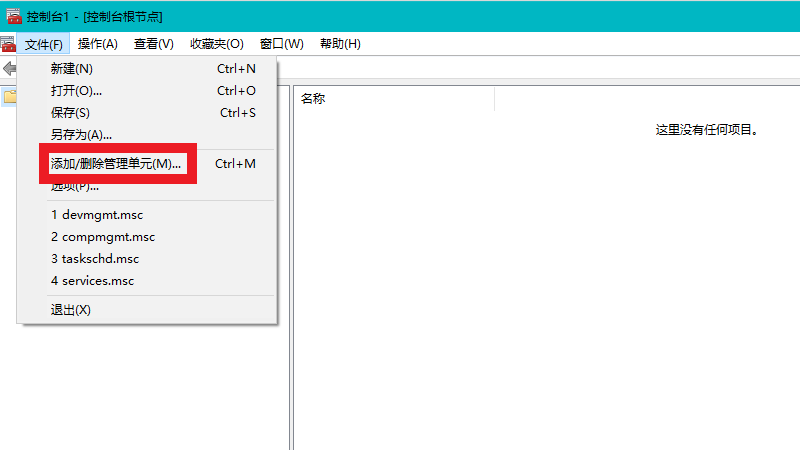Select the console root folder icon
800x450 pixels.
(x=9, y=97)
